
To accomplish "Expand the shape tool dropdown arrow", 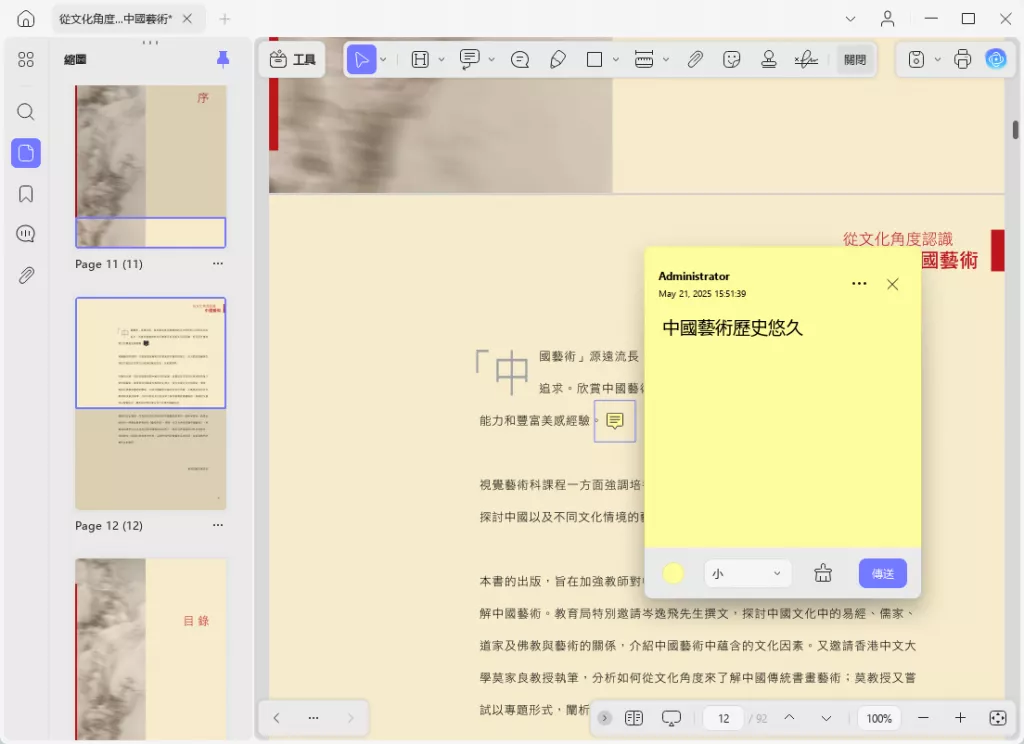I will (615, 60).
